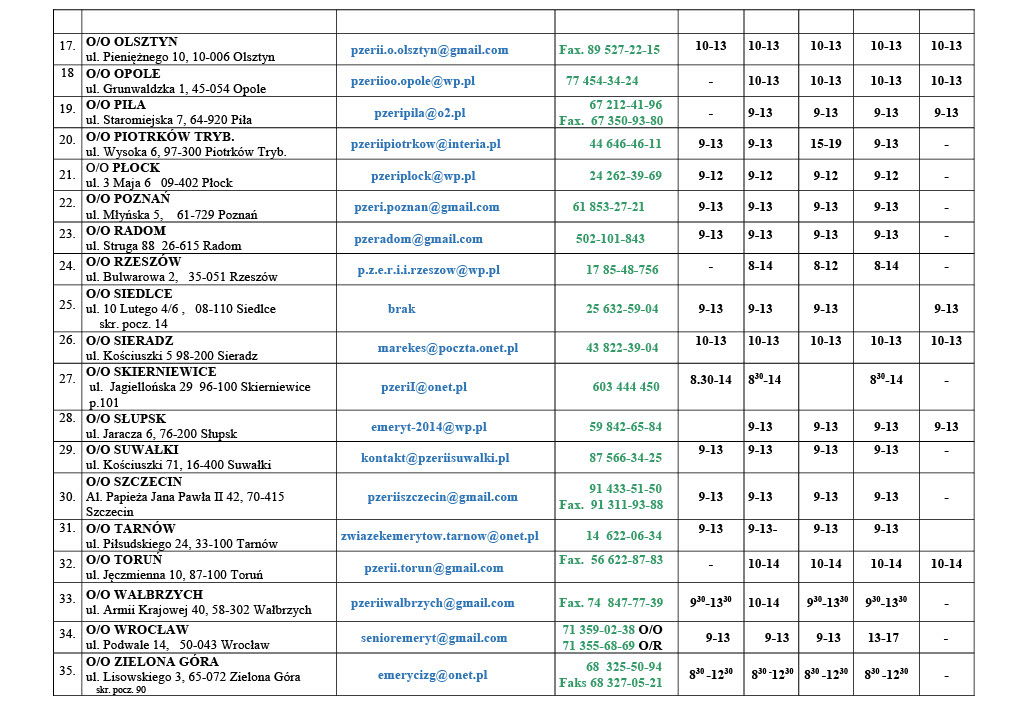The width and height of the screenshot is (1024, 726).
Task: Click fax number 56 622-87-83
Action: tap(611, 560)
